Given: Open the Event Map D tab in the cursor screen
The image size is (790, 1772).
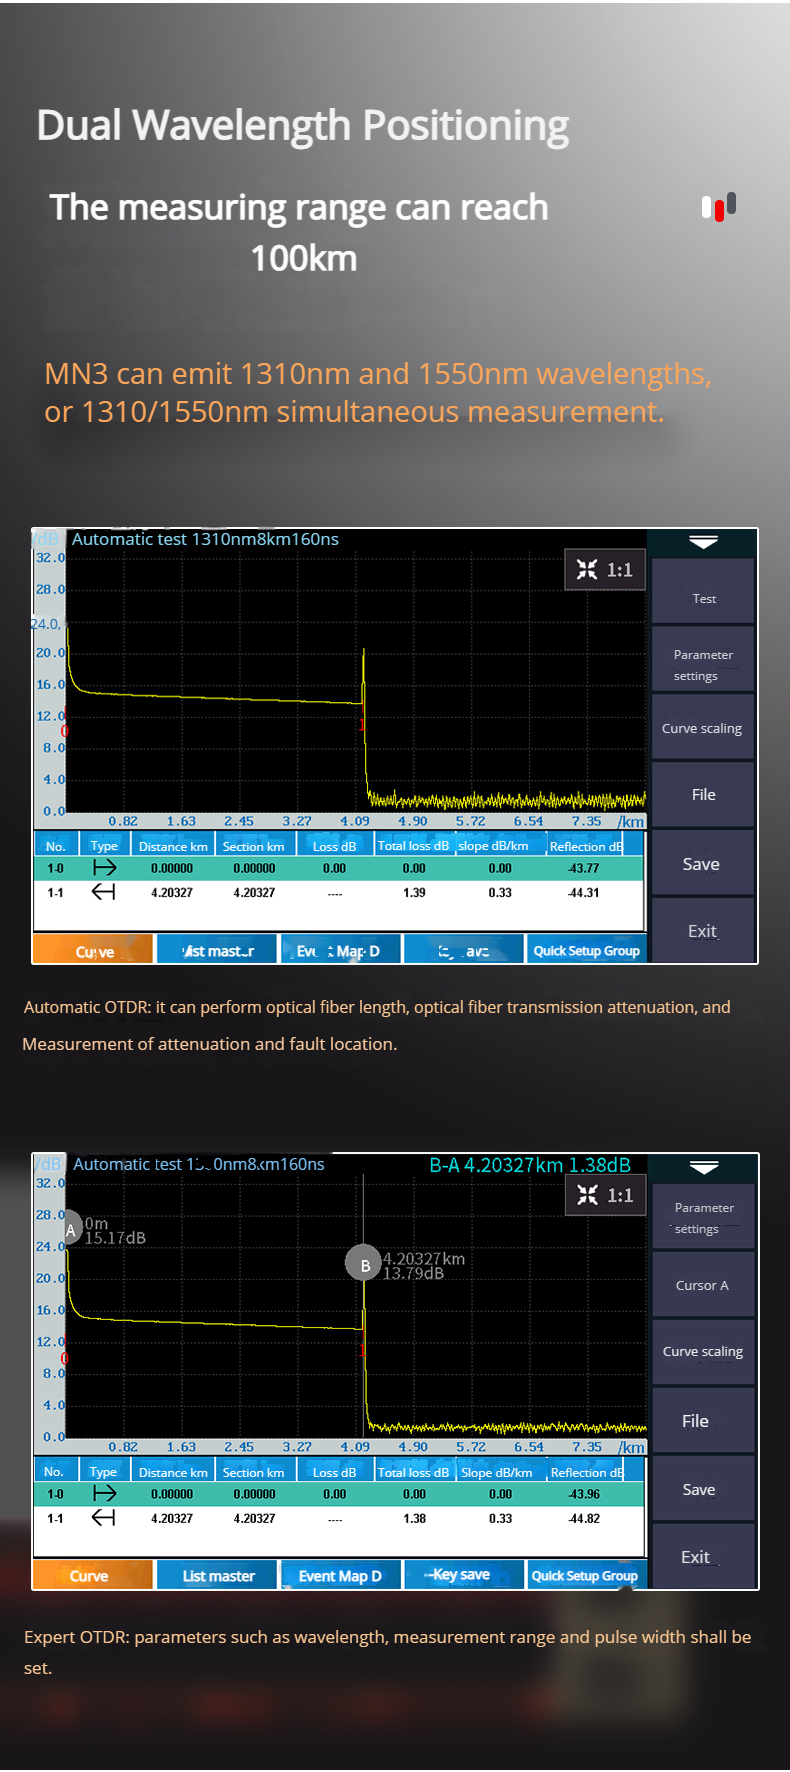Looking at the screenshot, I should tap(340, 1576).
